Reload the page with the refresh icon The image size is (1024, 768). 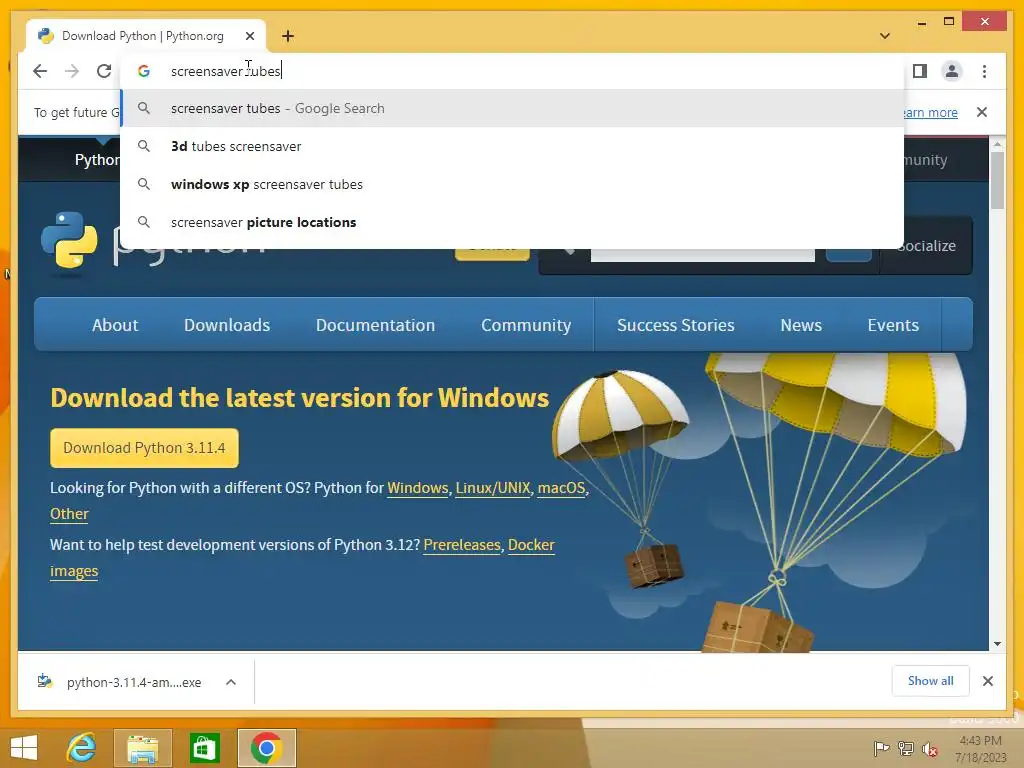(x=104, y=71)
